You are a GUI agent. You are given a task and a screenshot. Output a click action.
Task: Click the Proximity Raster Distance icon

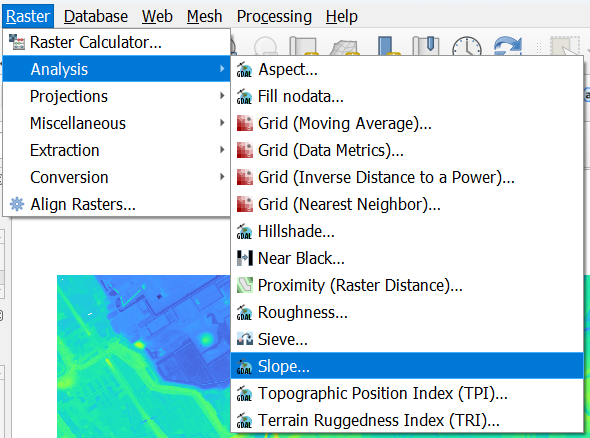(x=245, y=285)
